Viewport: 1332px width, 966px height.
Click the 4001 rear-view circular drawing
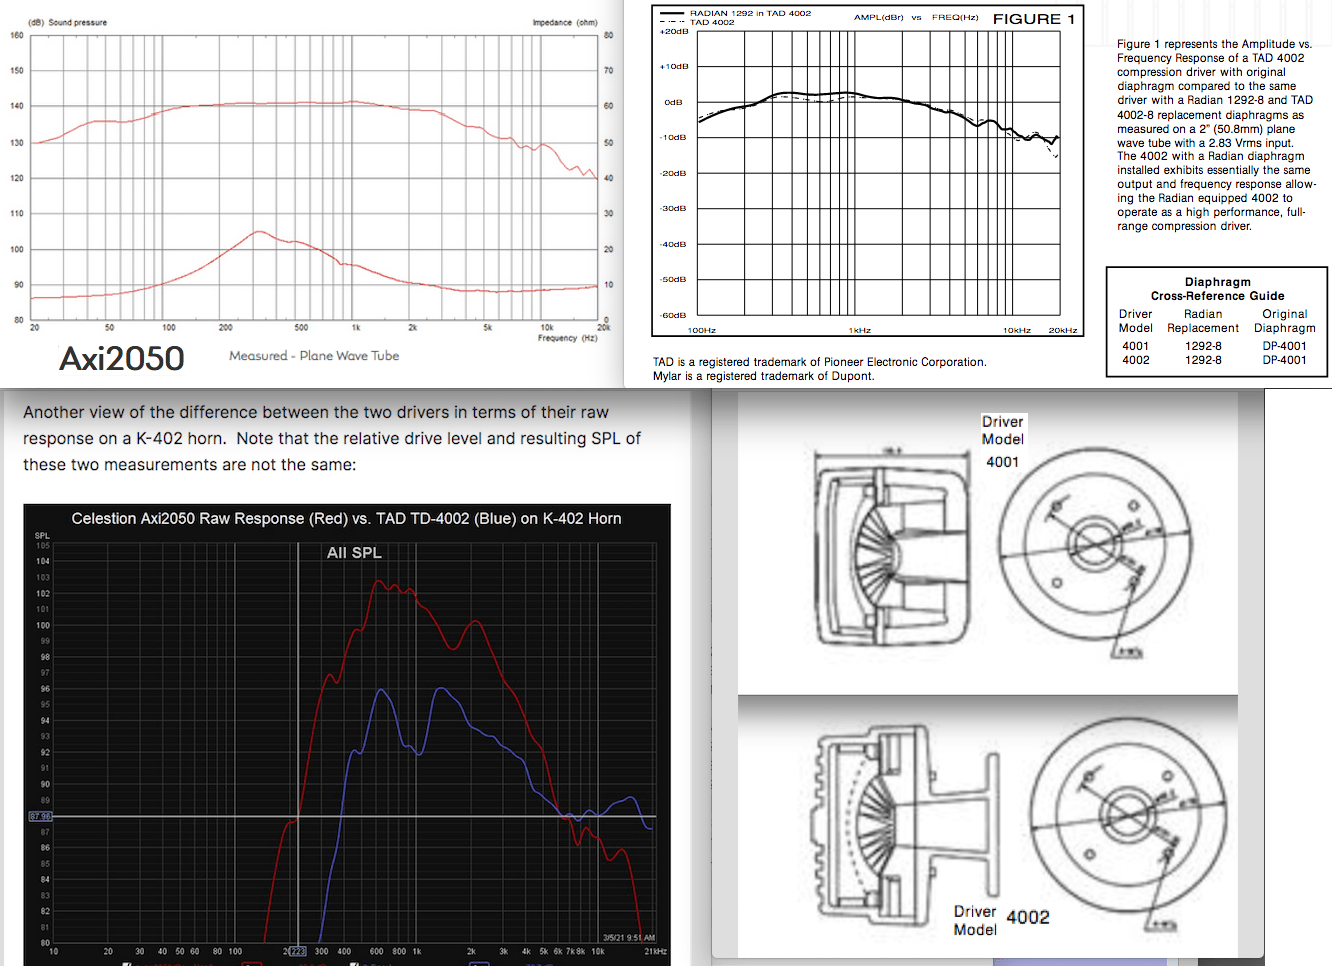coord(1094,550)
